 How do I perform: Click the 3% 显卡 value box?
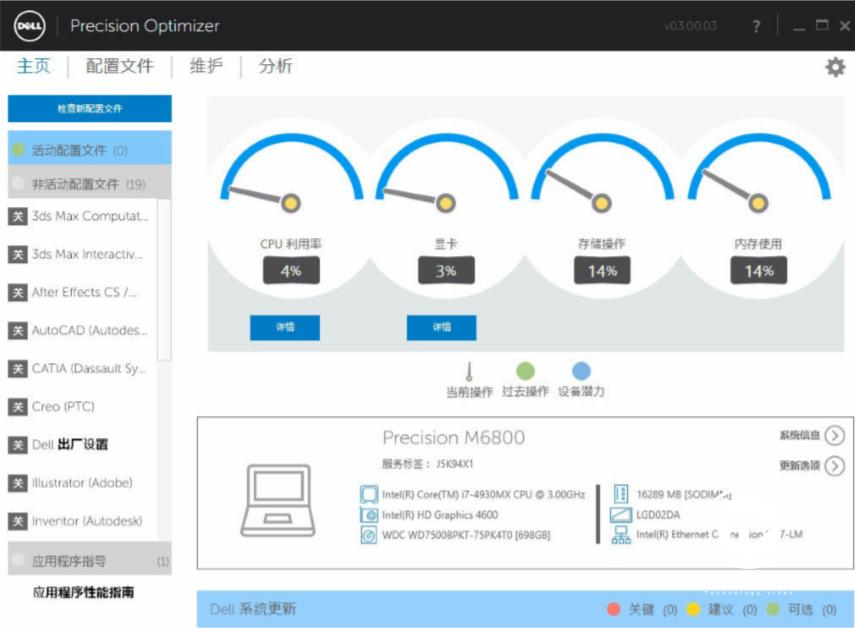tap(446, 271)
